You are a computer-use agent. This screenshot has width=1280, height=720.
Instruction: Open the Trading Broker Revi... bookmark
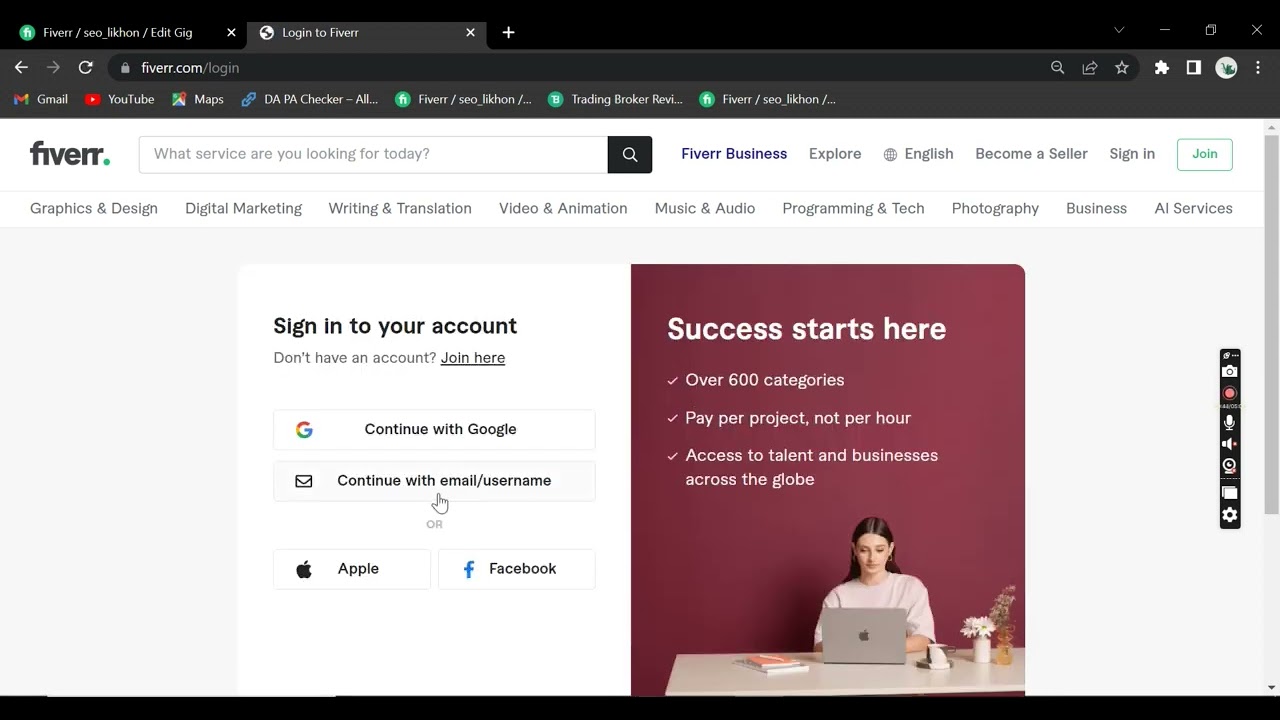pos(616,99)
